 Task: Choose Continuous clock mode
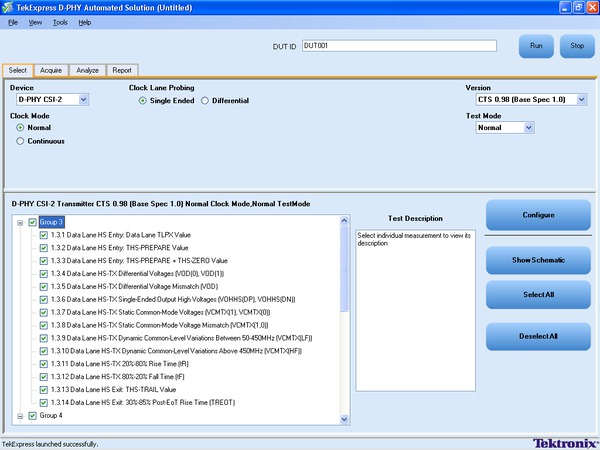point(21,141)
